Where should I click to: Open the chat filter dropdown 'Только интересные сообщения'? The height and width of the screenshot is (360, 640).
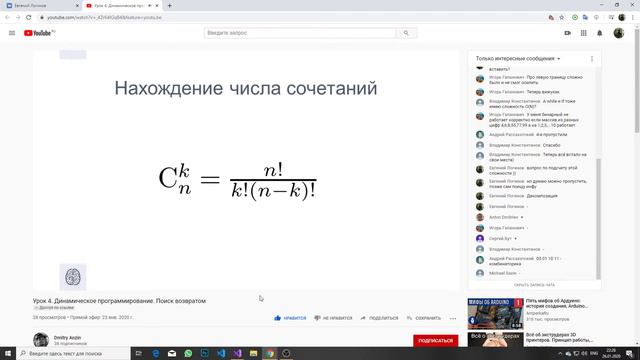tap(518, 59)
